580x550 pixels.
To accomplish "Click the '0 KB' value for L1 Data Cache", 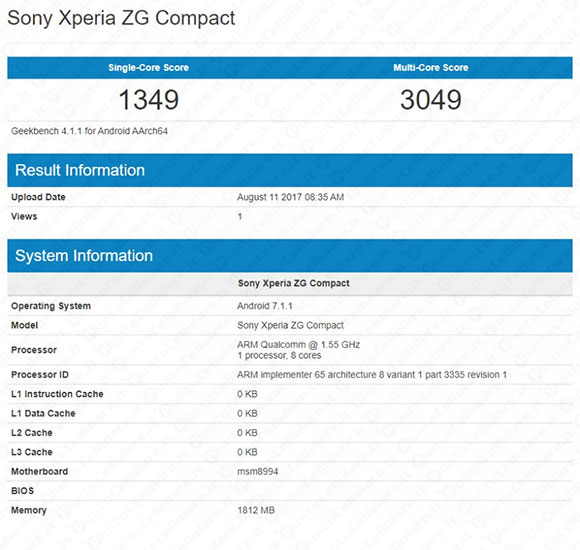I will [x=247, y=414].
